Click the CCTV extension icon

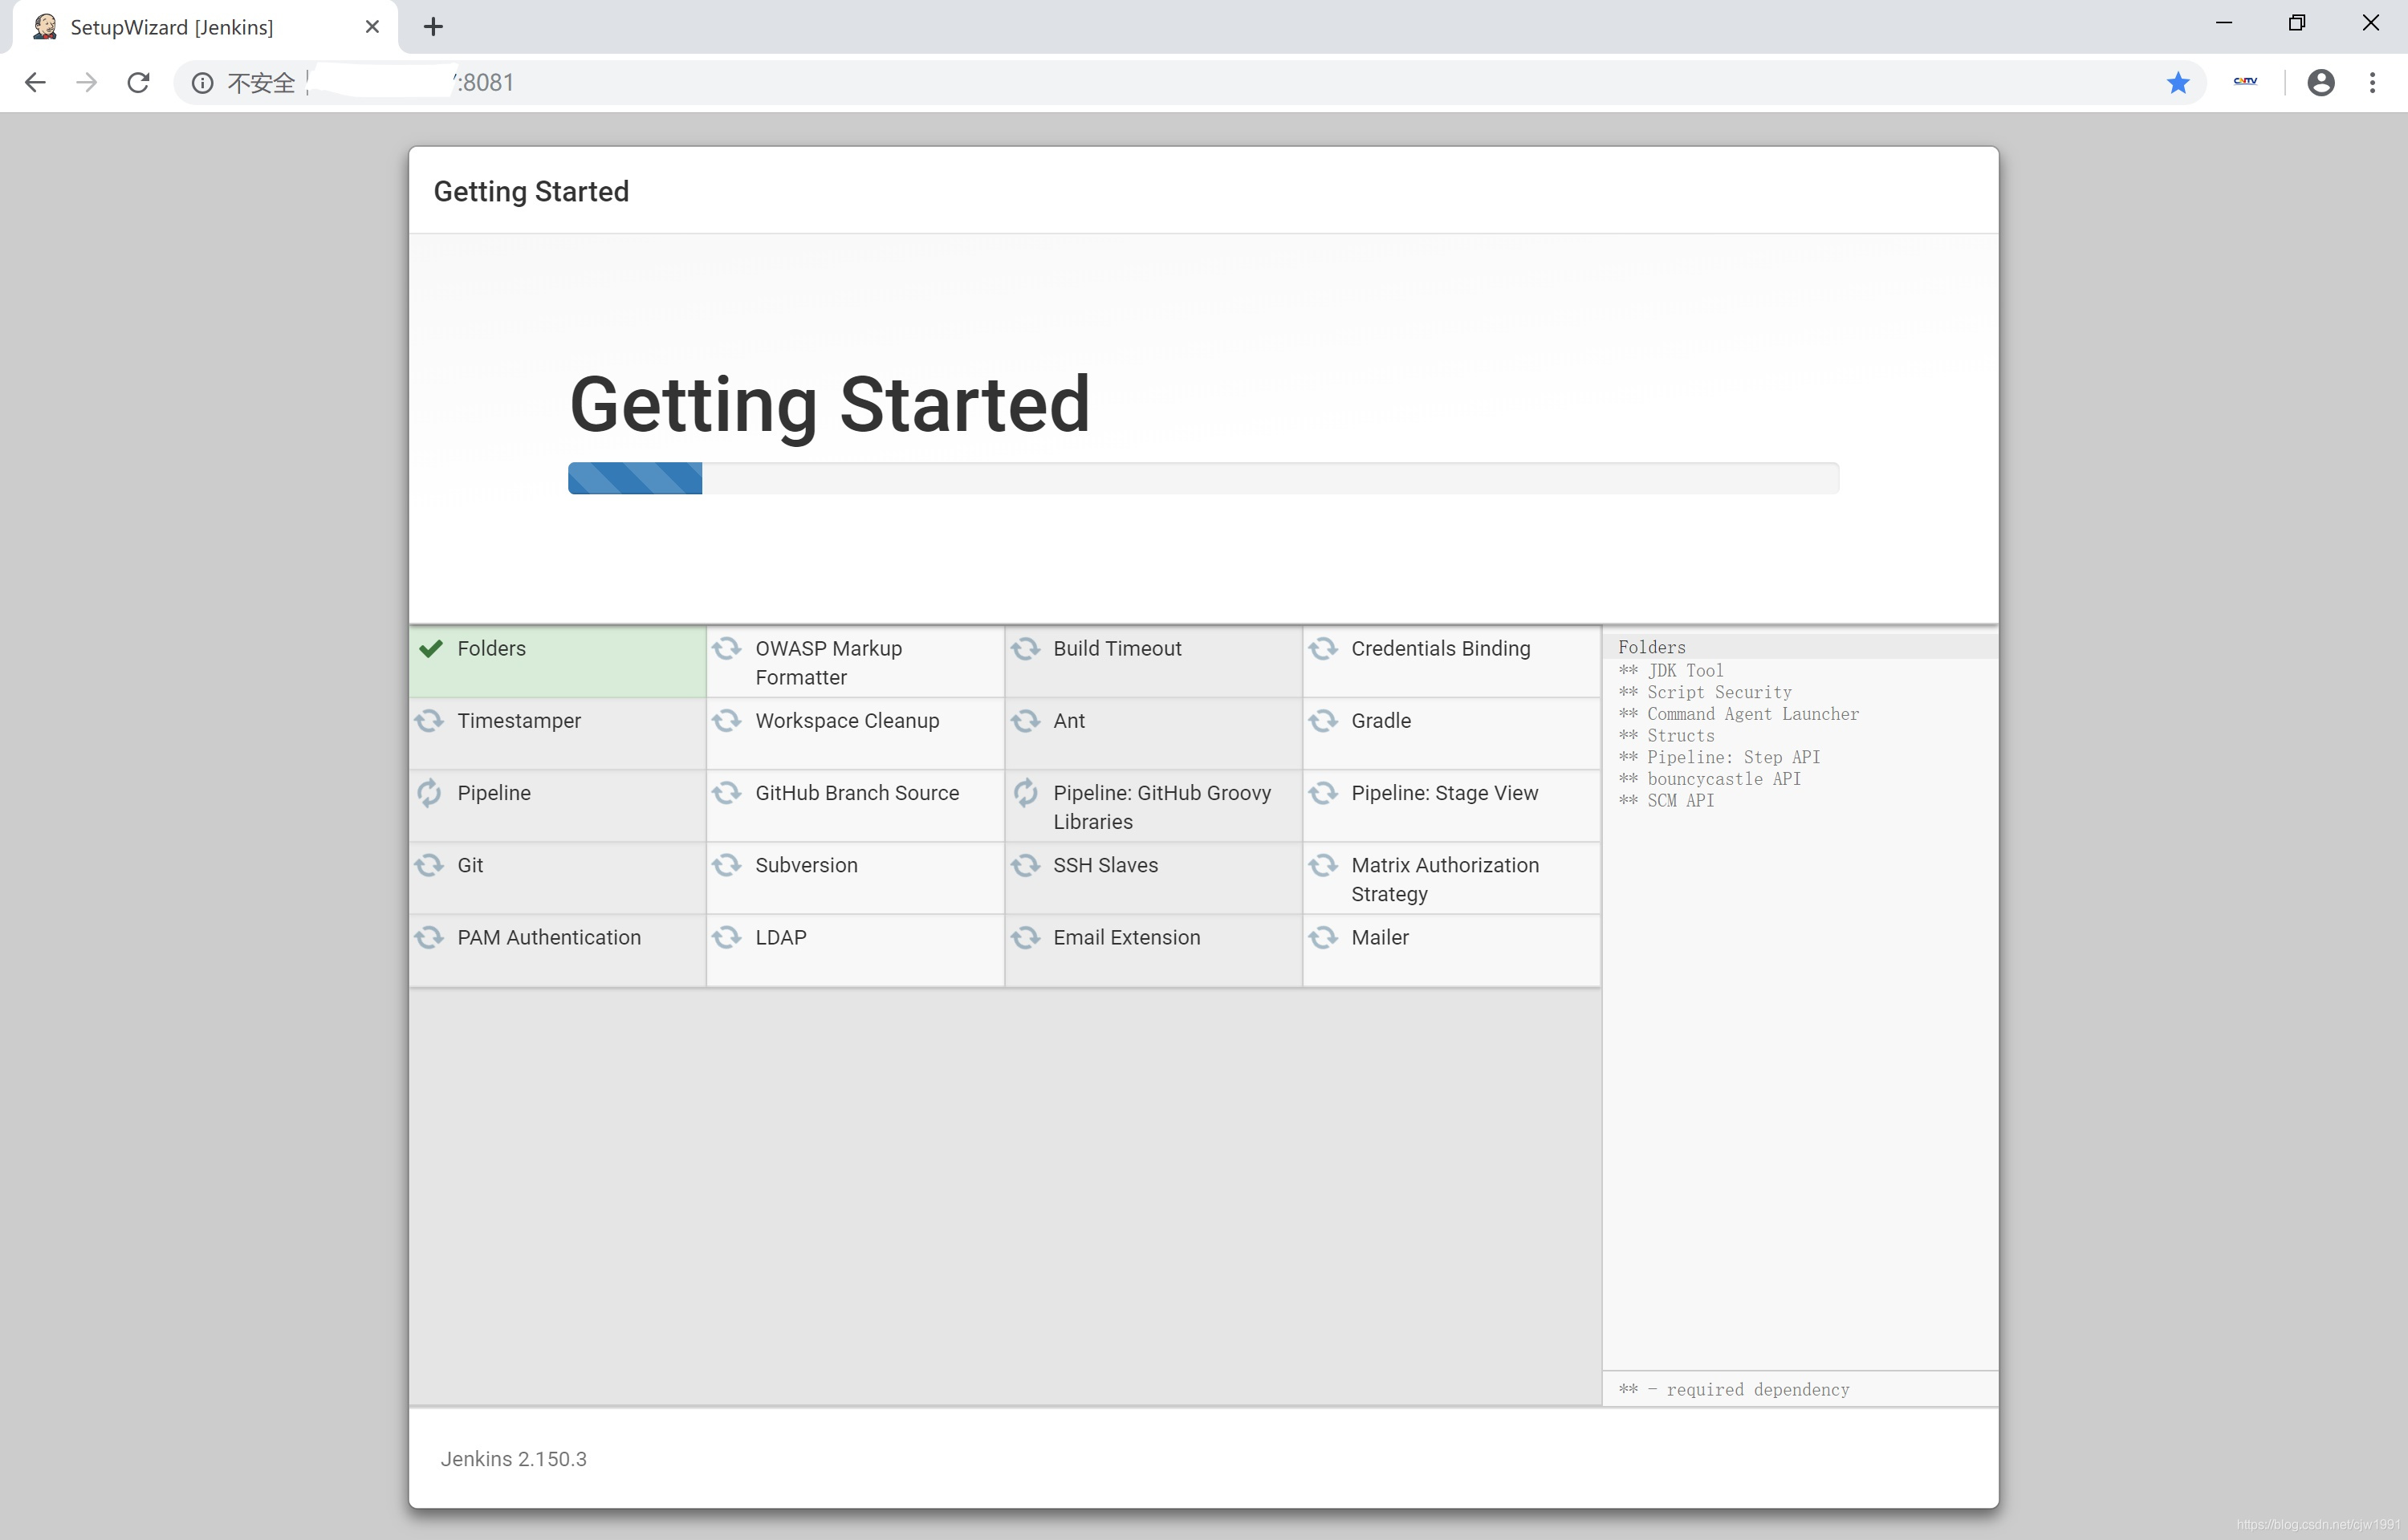click(x=2245, y=81)
